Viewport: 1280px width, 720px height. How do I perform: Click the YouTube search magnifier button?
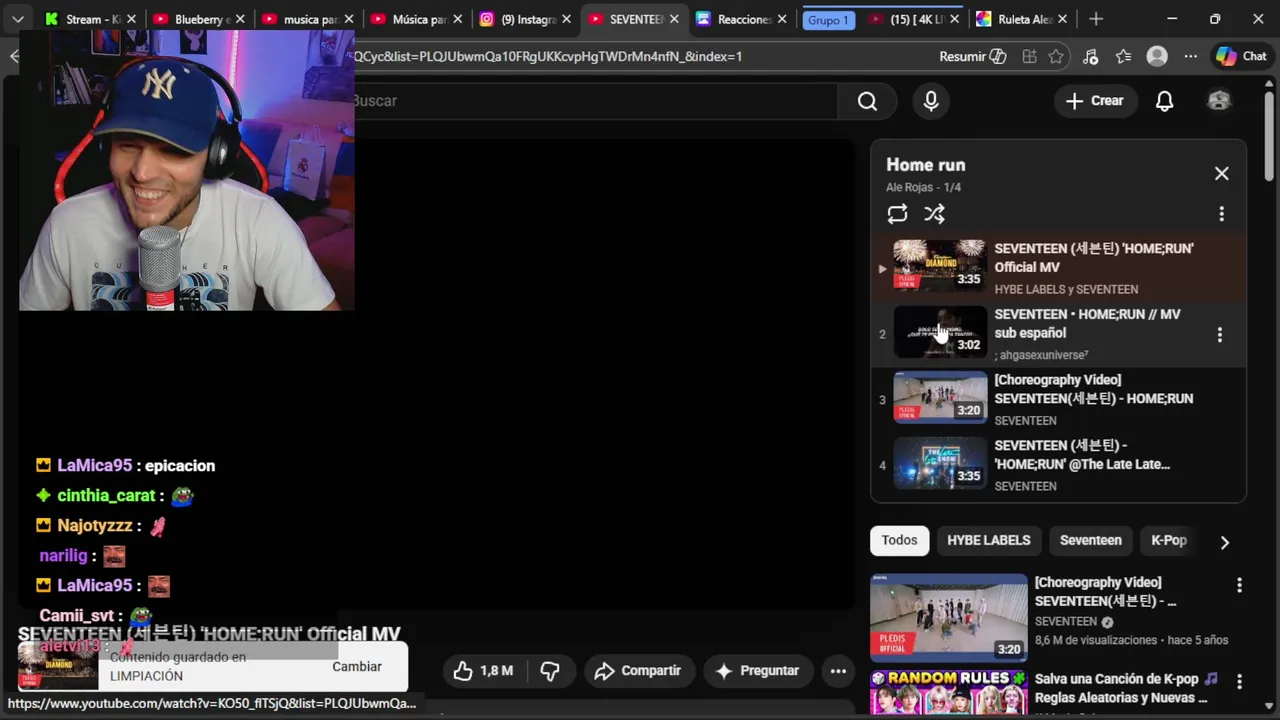click(867, 101)
